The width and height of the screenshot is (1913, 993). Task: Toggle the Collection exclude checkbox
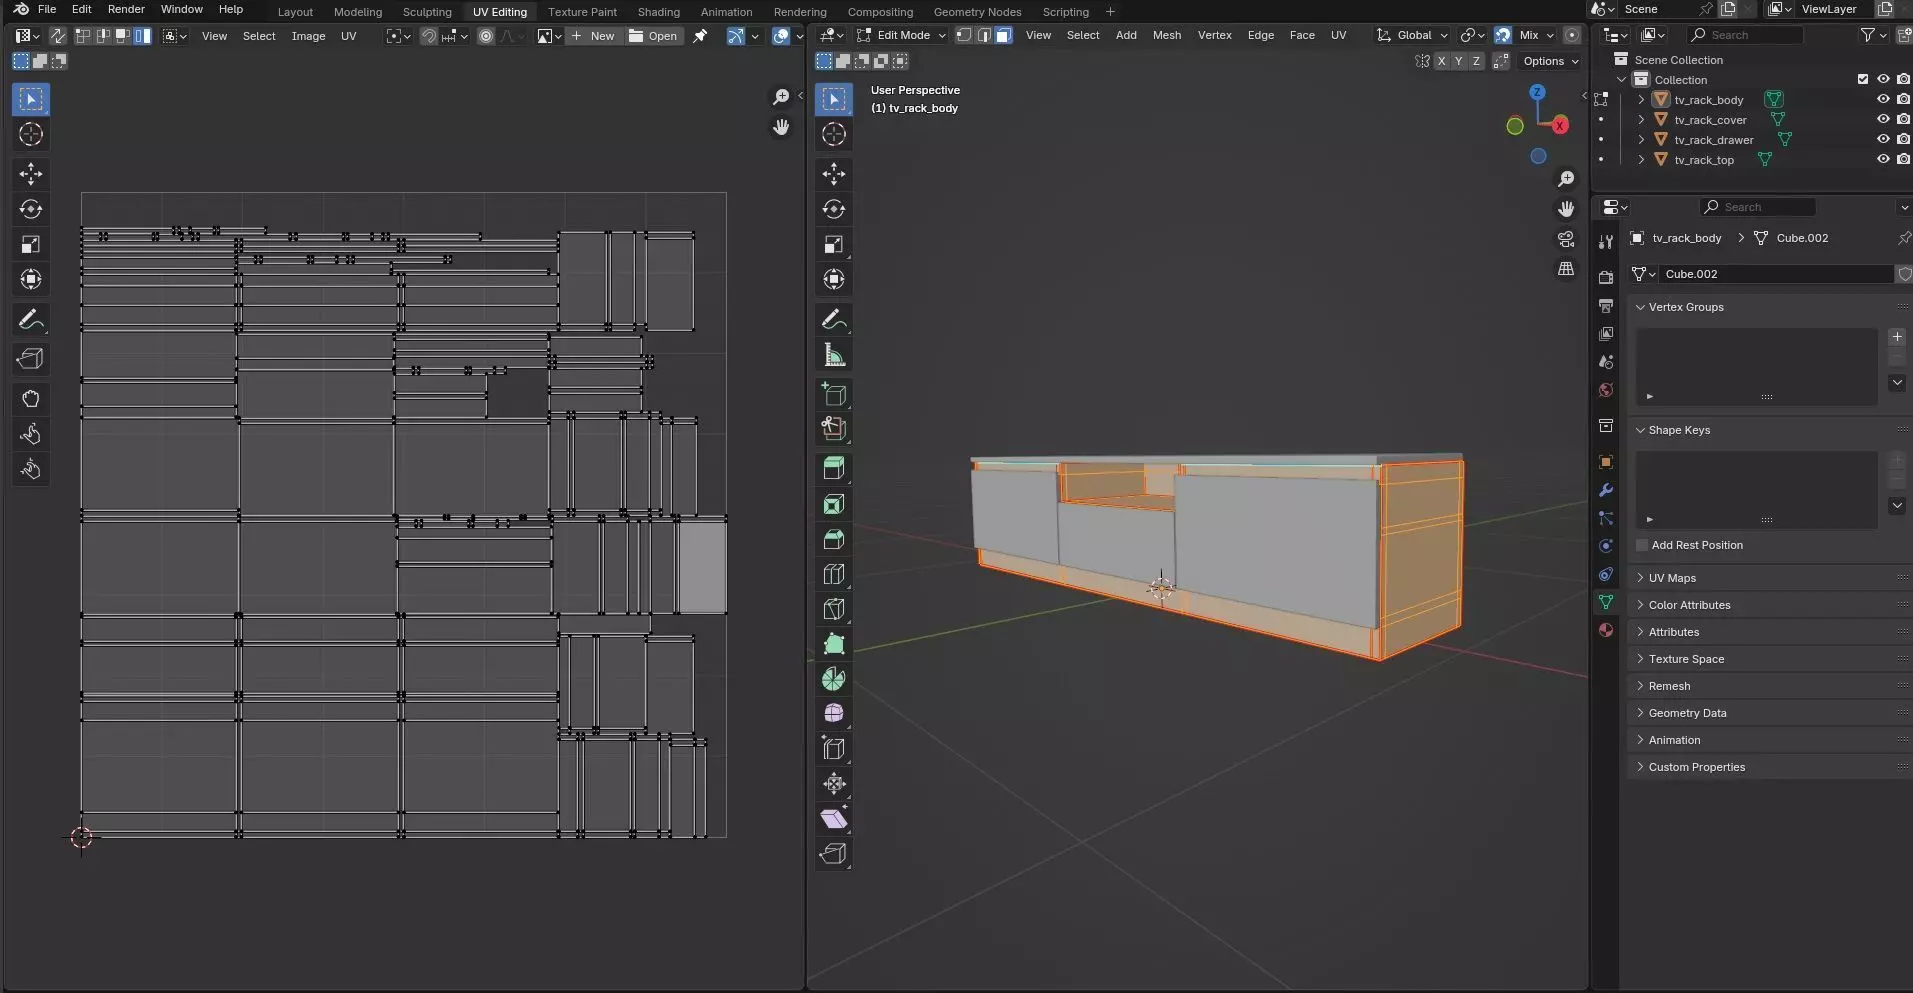coord(1862,80)
